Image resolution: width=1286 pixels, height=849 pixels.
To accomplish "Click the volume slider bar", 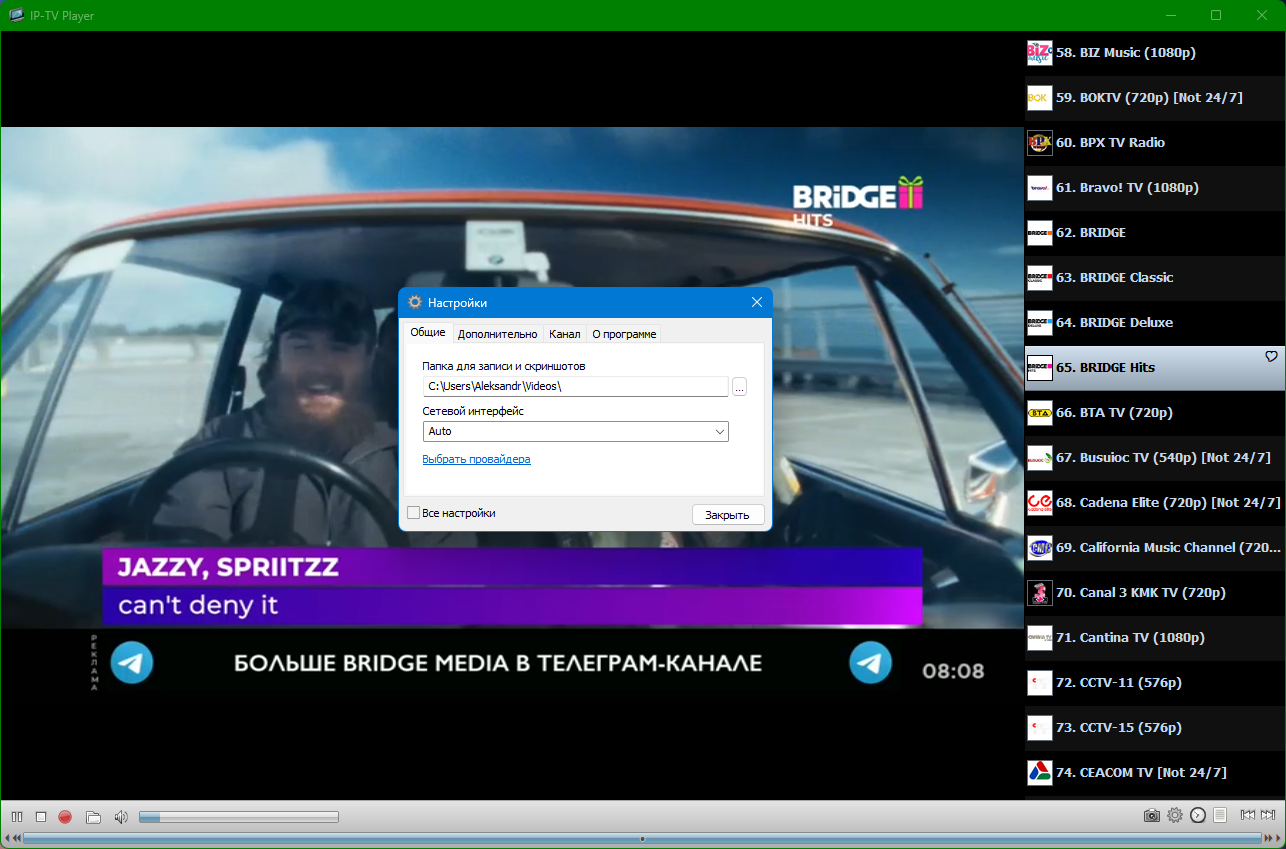I will click(x=238, y=817).
